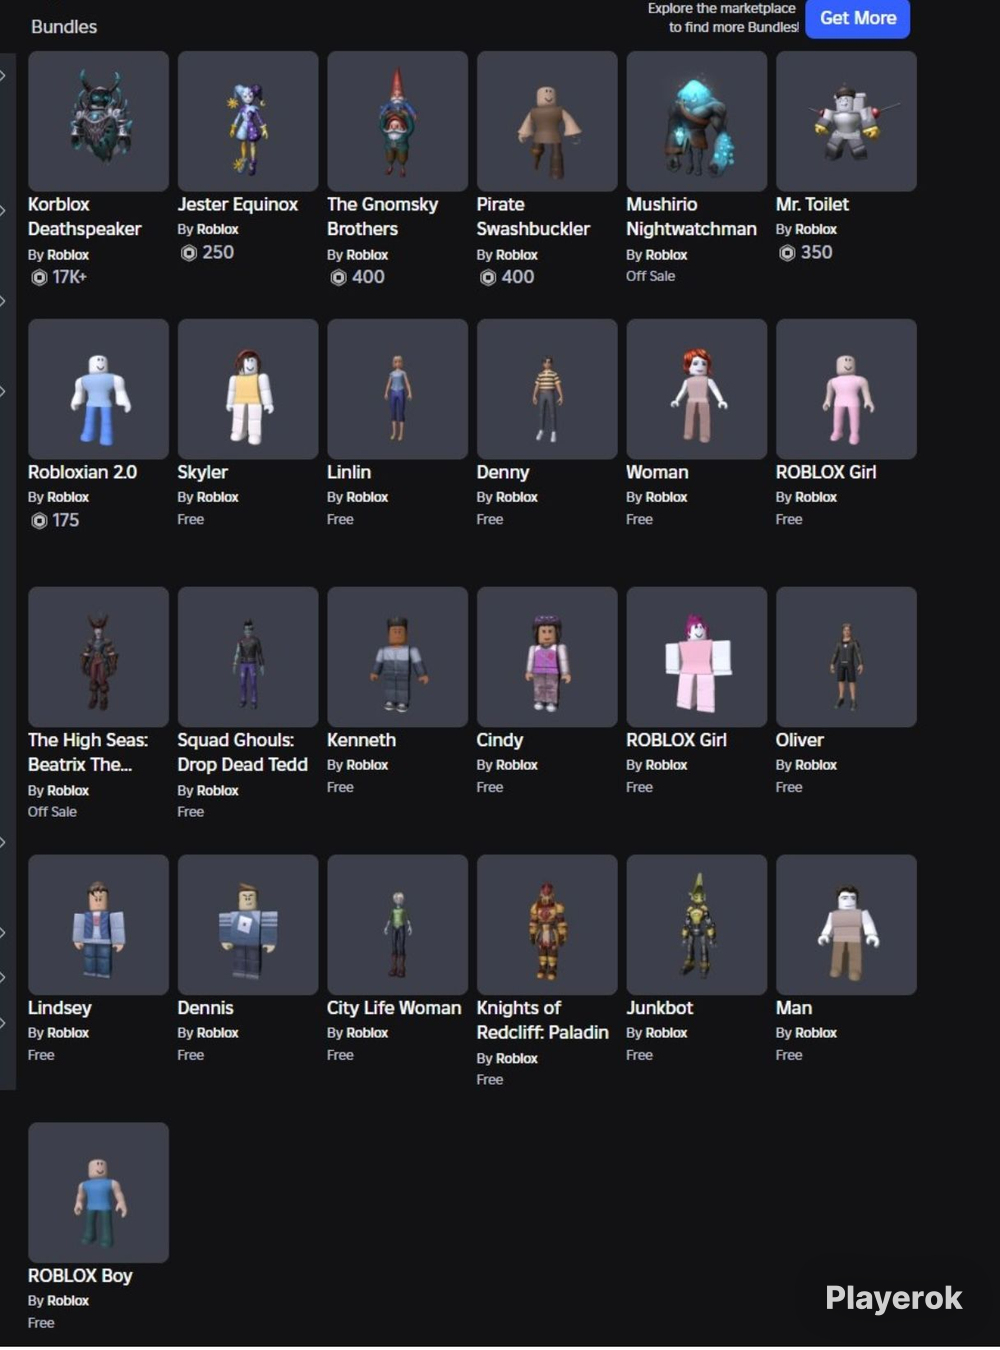Click the Robux icon beside 350
Viewport: 1000px width, 1350px height.
[787, 253]
